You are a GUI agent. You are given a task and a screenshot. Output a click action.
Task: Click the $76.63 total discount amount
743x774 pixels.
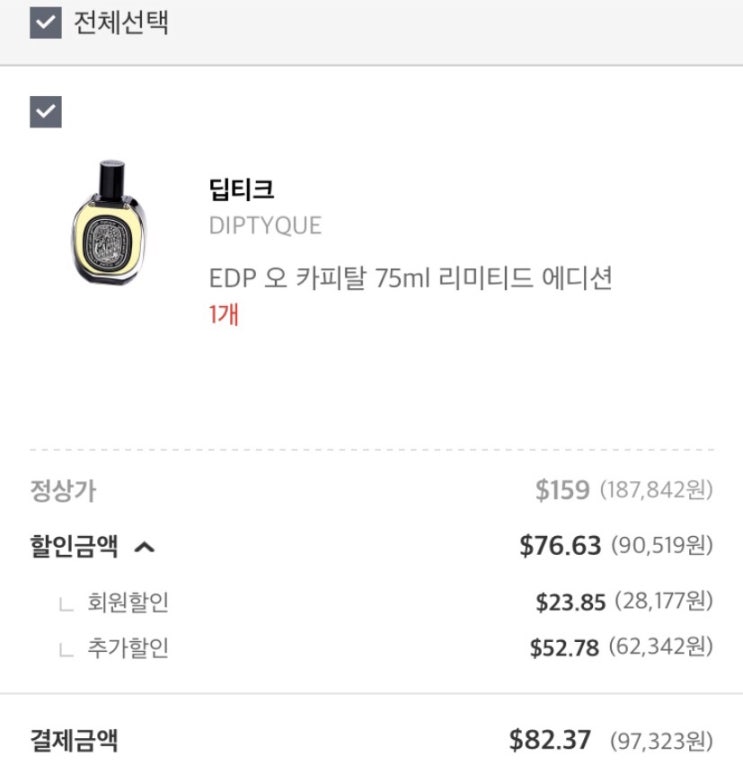[560, 546]
